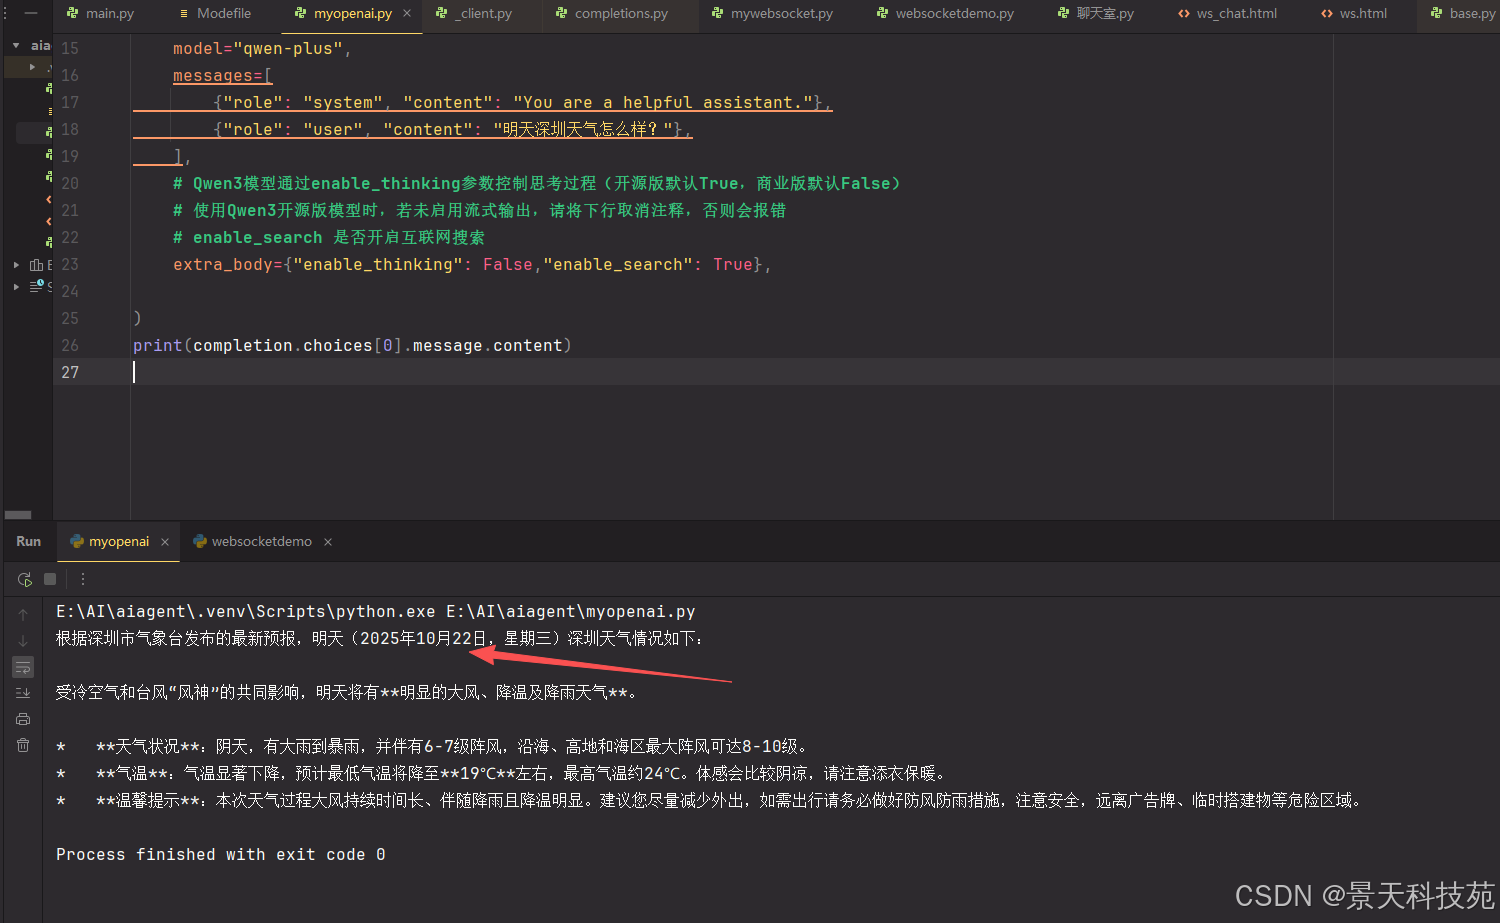The image size is (1500, 923).
Task: Collapse the aiagent project root node
Action: [16, 46]
